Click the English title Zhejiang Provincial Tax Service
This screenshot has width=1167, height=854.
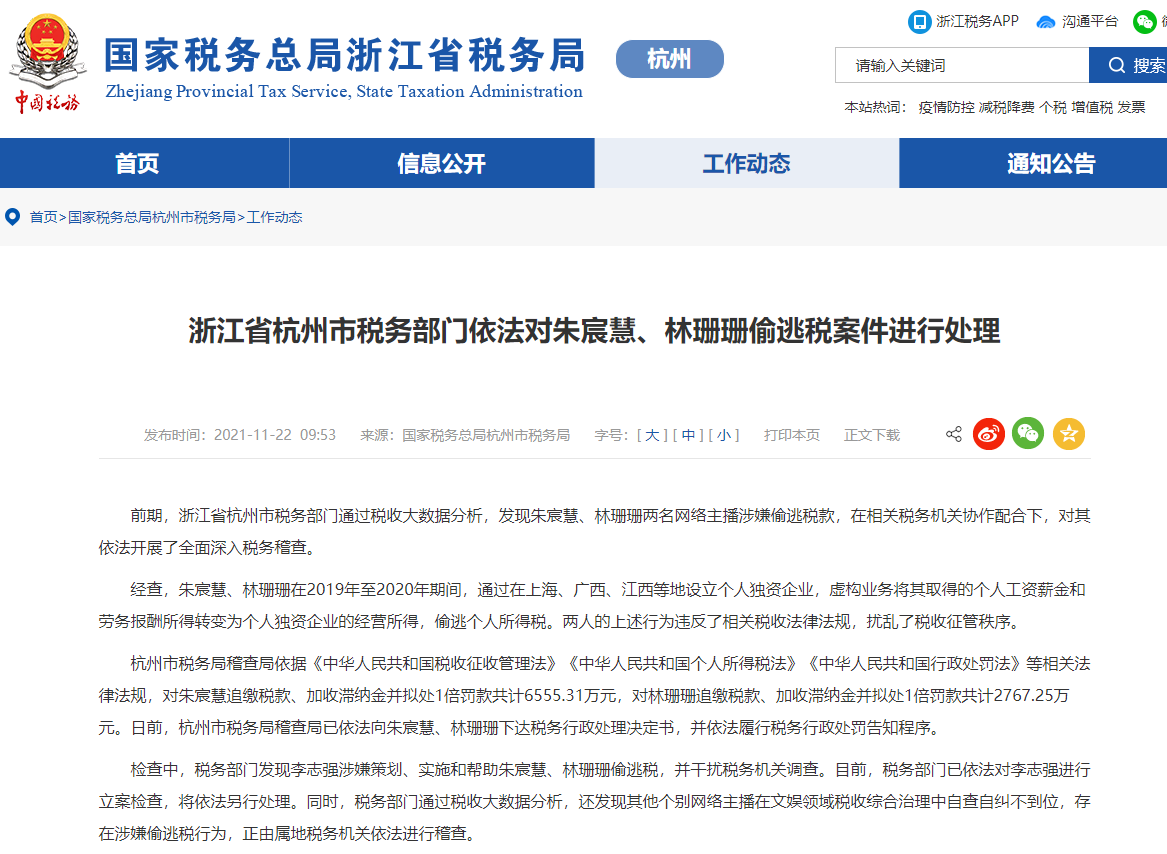coord(345,92)
